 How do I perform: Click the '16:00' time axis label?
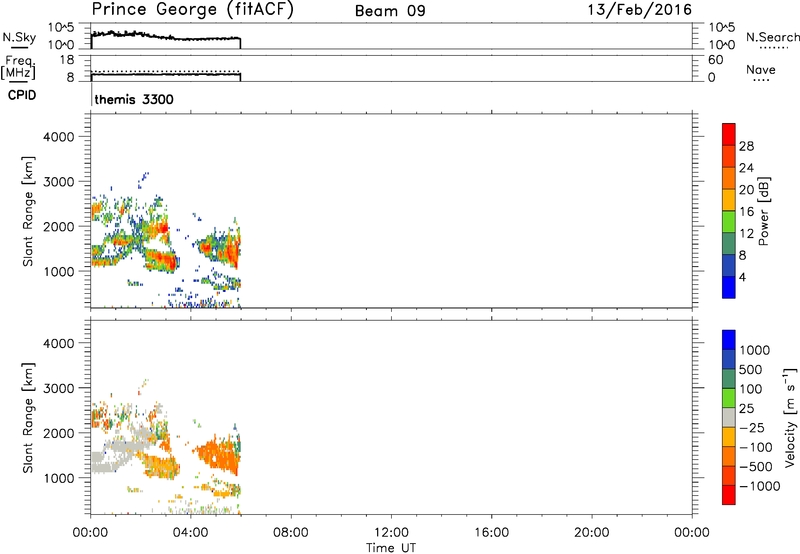coord(491,533)
